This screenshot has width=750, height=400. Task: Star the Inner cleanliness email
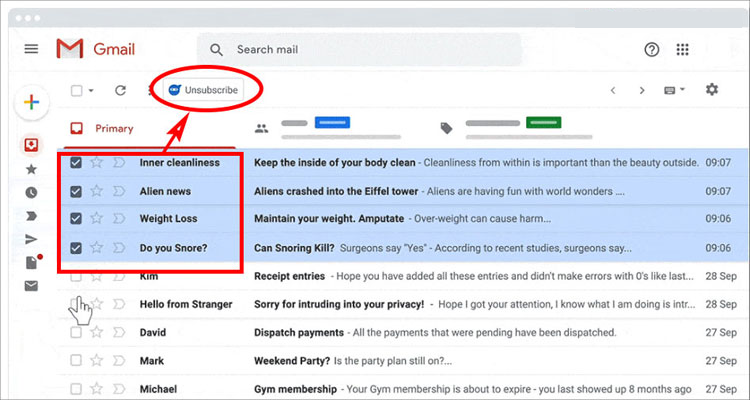[97, 162]
